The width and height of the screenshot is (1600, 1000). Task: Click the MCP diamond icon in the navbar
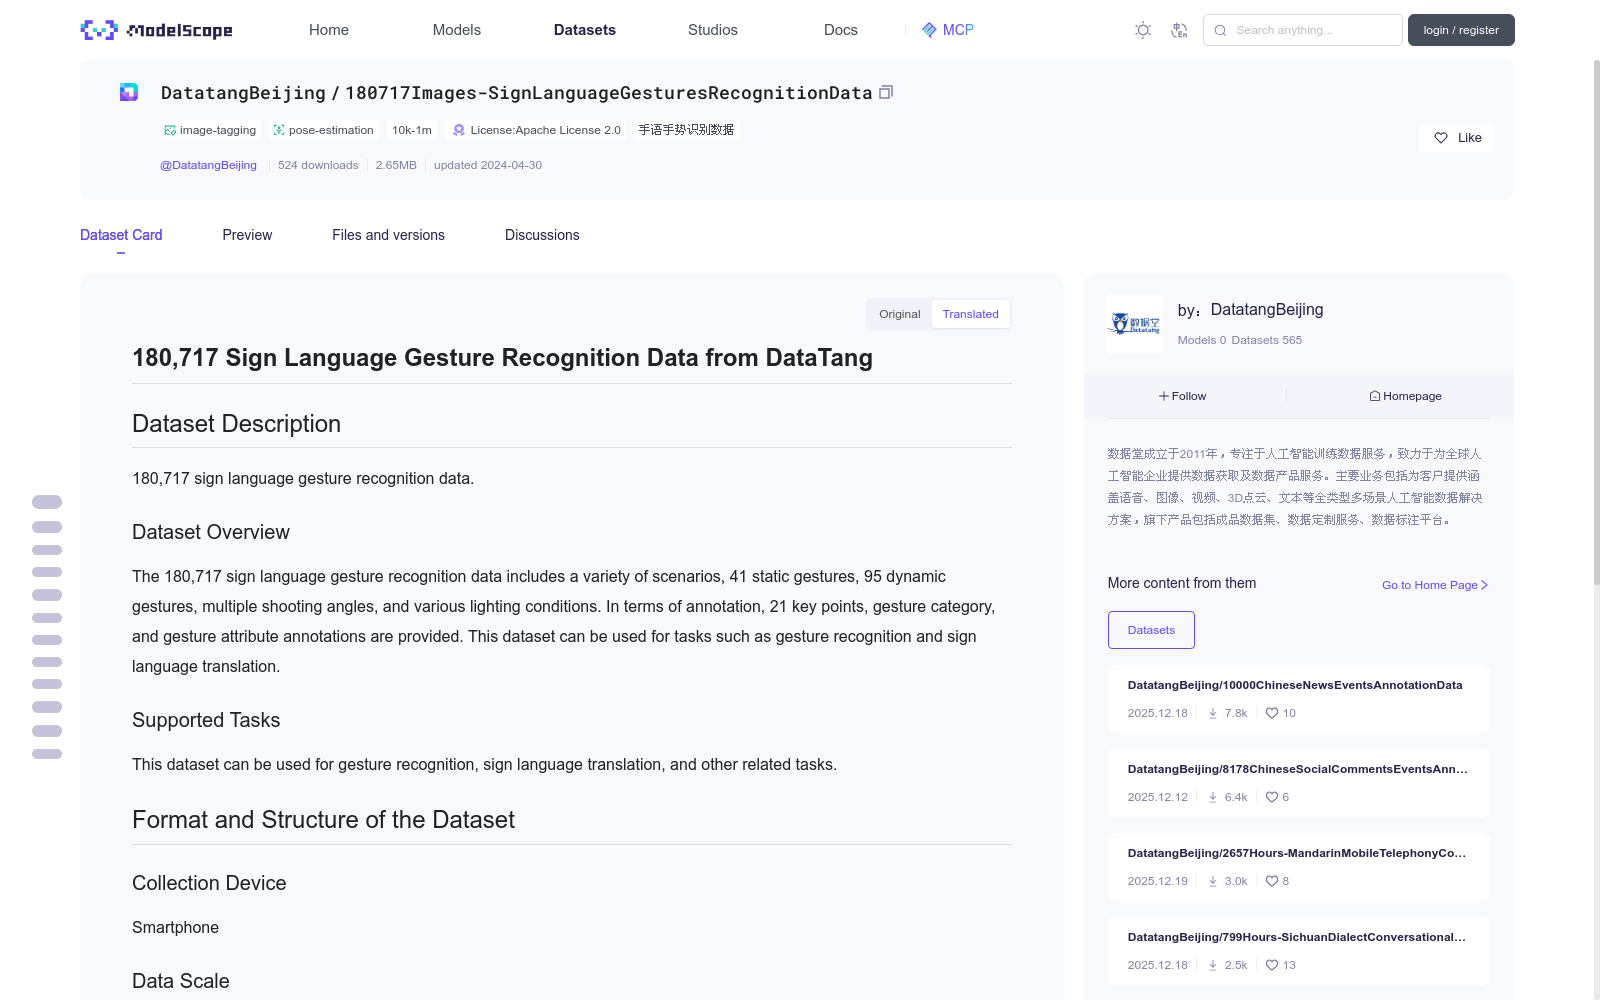929,30
